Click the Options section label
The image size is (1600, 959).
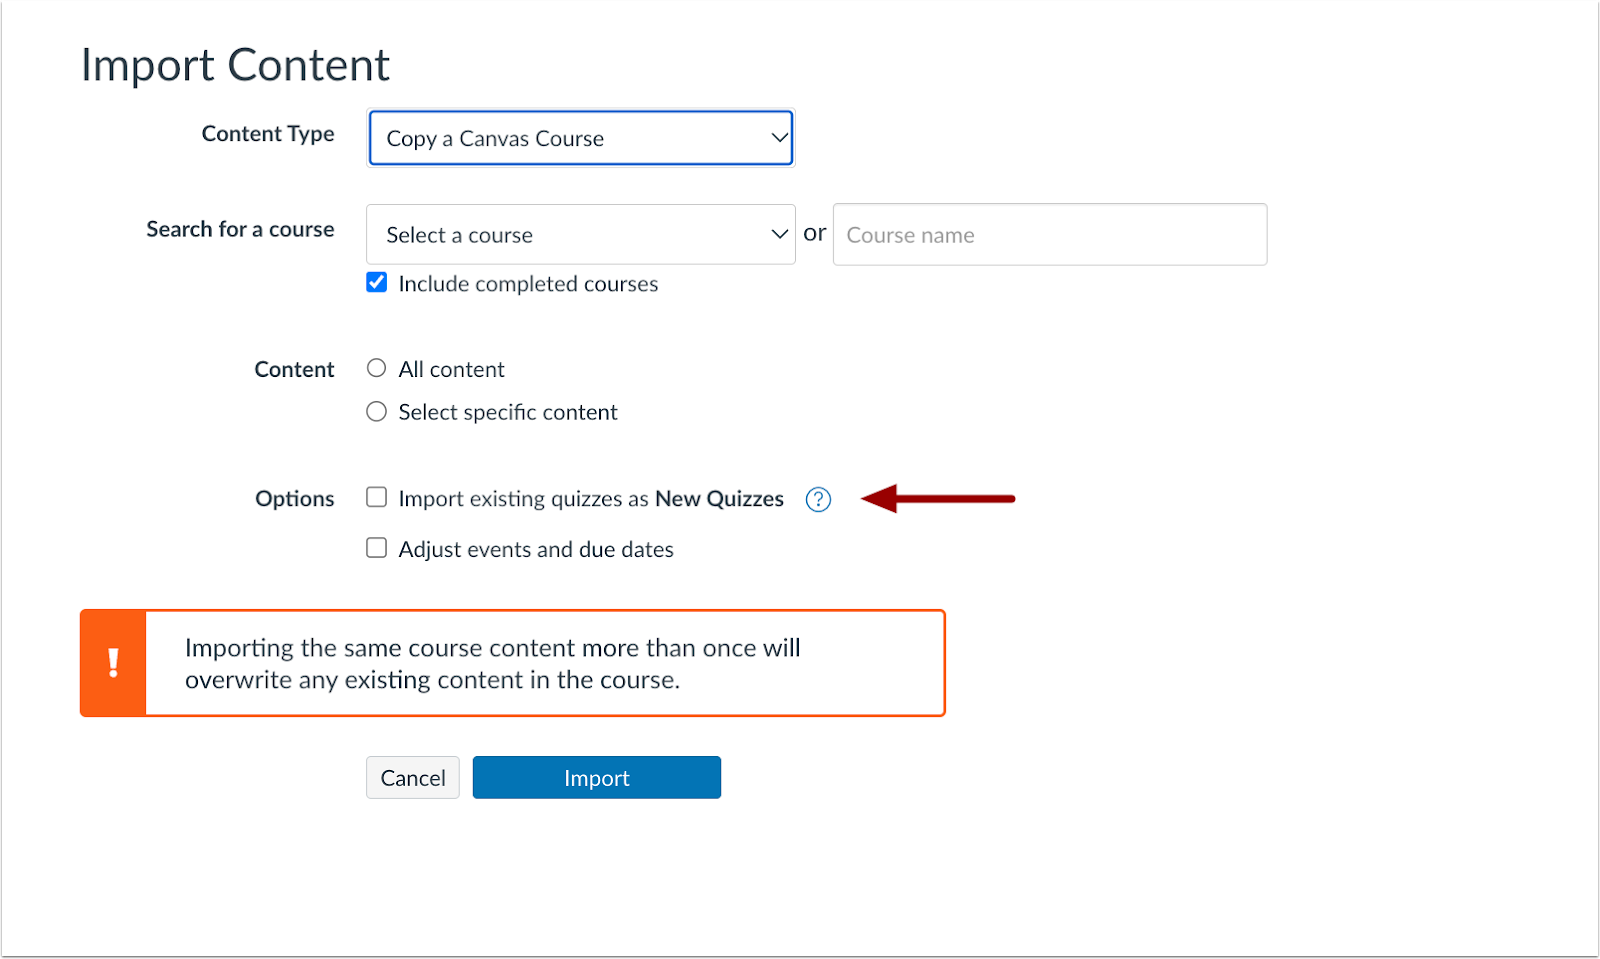pos(294,498)
